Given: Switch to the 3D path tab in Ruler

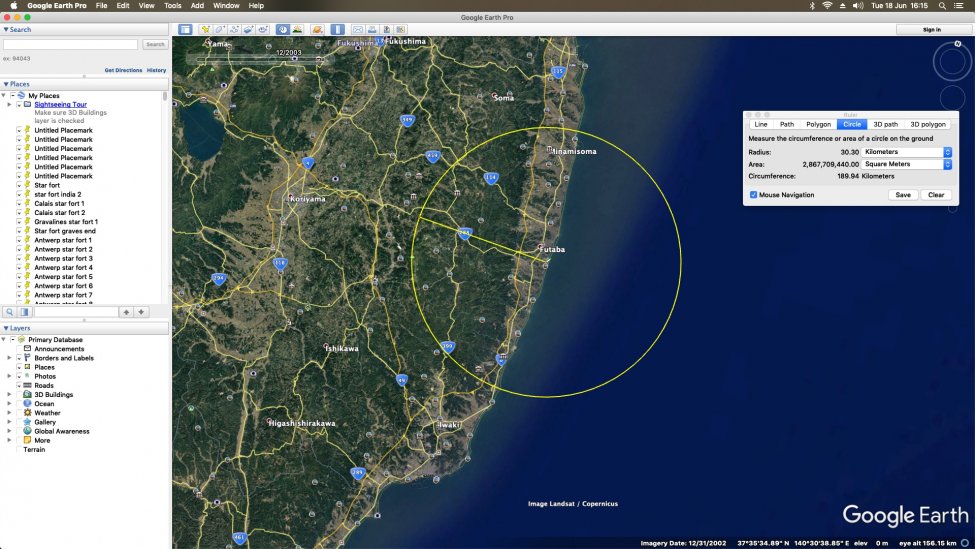Looking at the screenshot, I should tap(885, 124).
